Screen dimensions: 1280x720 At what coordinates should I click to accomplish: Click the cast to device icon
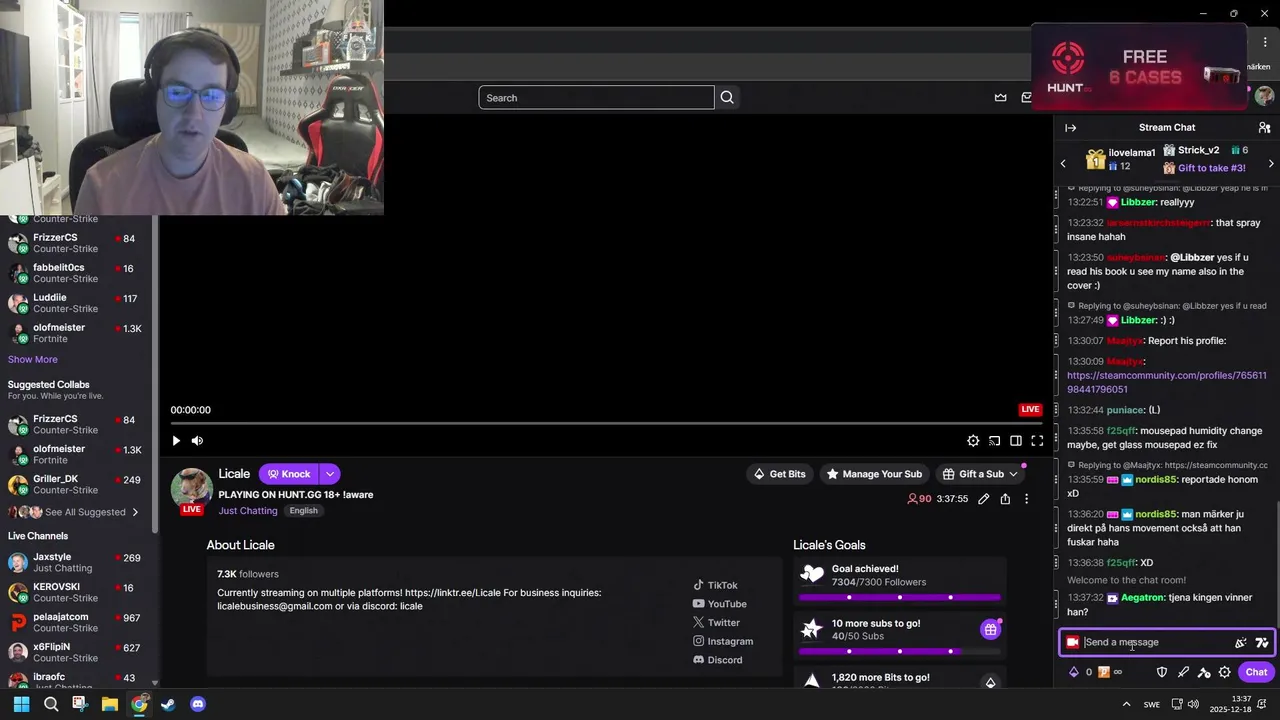pos(994,441)
